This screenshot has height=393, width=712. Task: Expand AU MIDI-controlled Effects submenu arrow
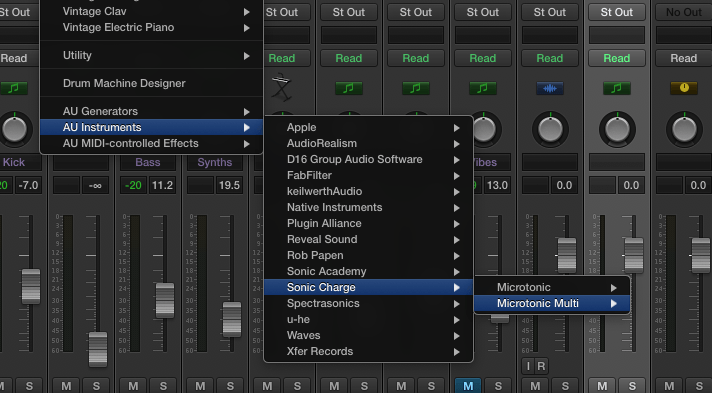247,144
